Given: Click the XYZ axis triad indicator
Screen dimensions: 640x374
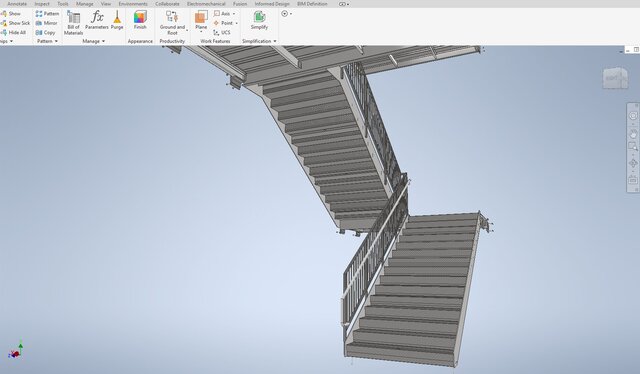Looking at the screenshot, I should [x=16, y=351].
